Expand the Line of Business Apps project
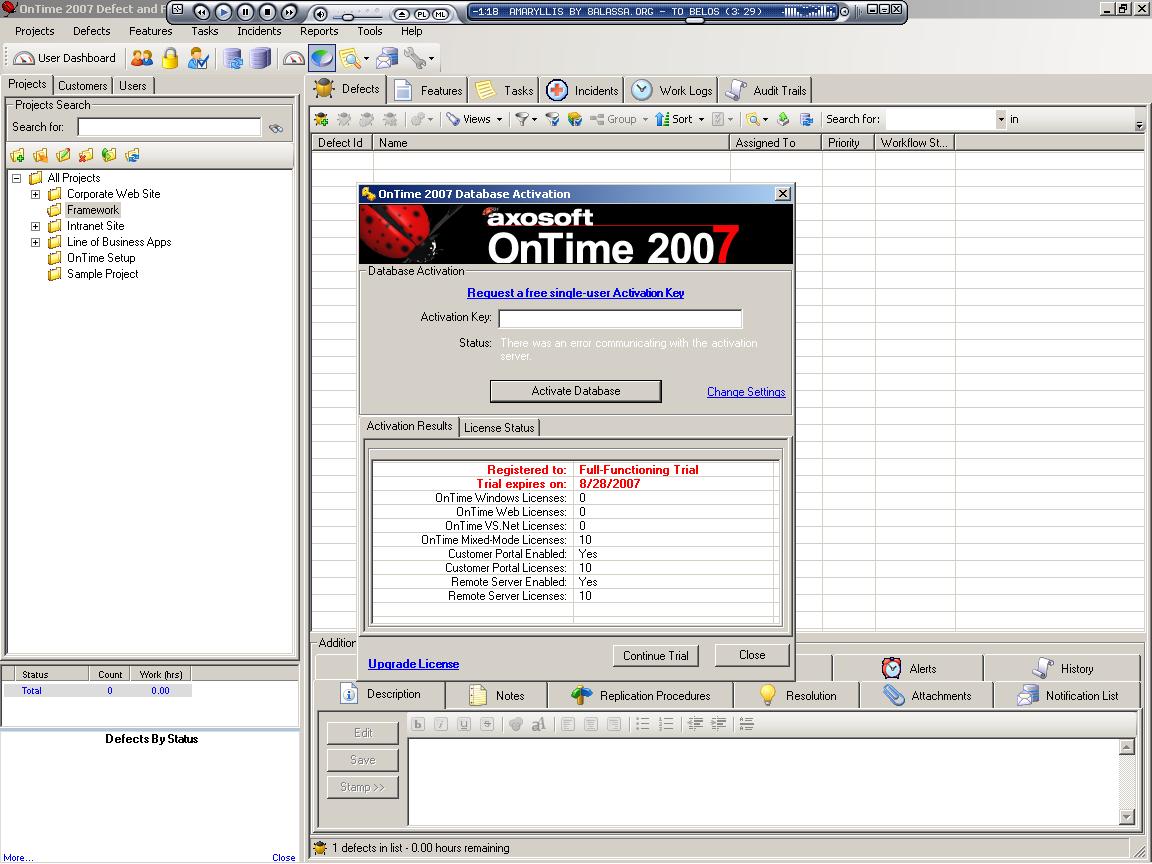Image resolution: width=1152 pixels, height=864 pixels. pyautogui.click(x=35, y=242)
